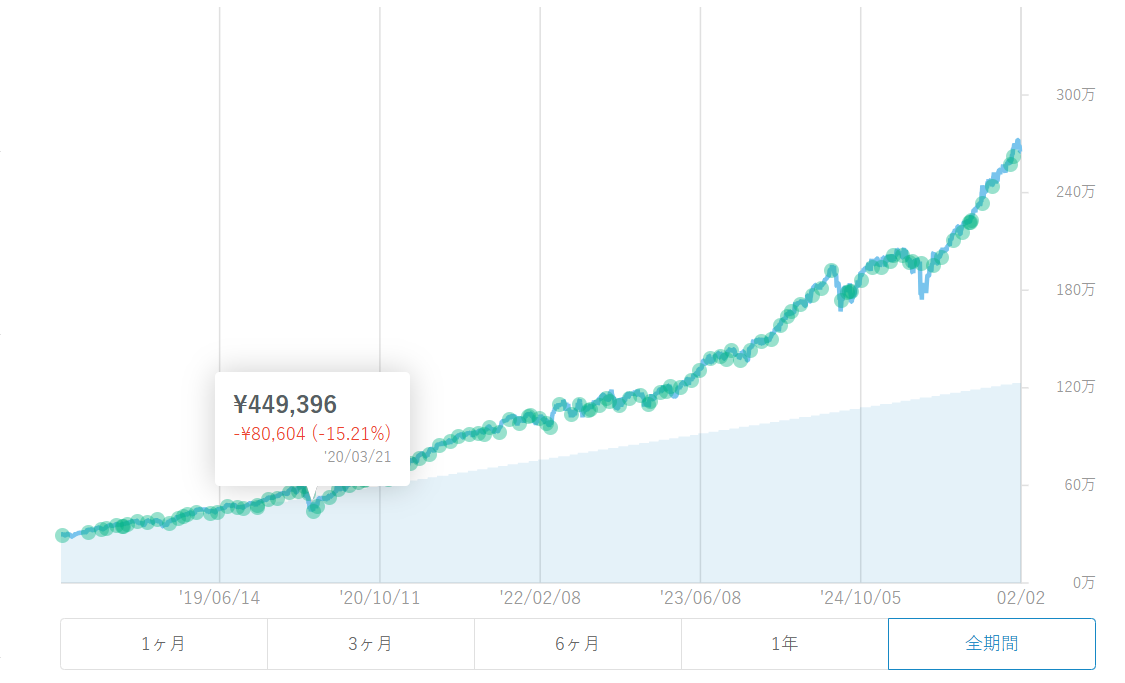Click the '24/10/05 date axis label
This screenshot has width=1125, height=683.
point(861,598)
